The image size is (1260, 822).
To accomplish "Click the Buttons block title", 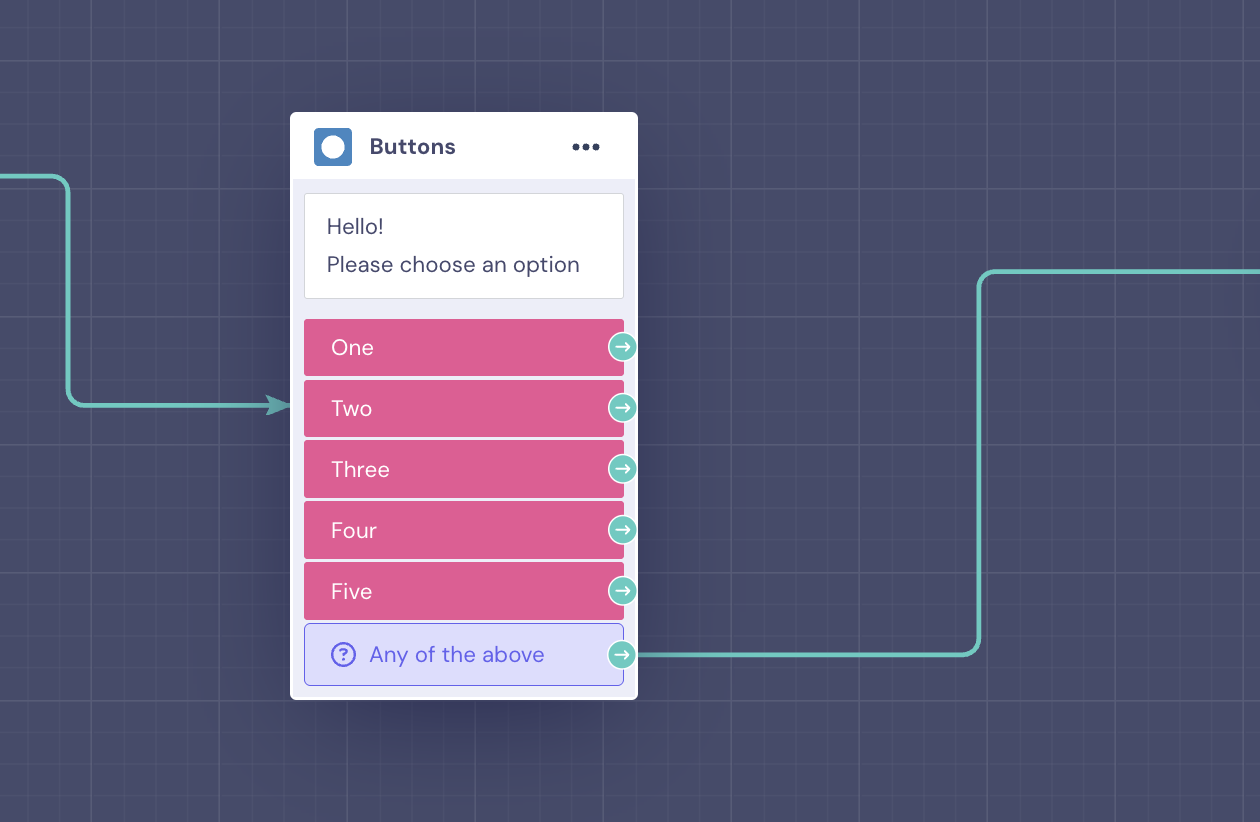I will [x=413, y=147].
